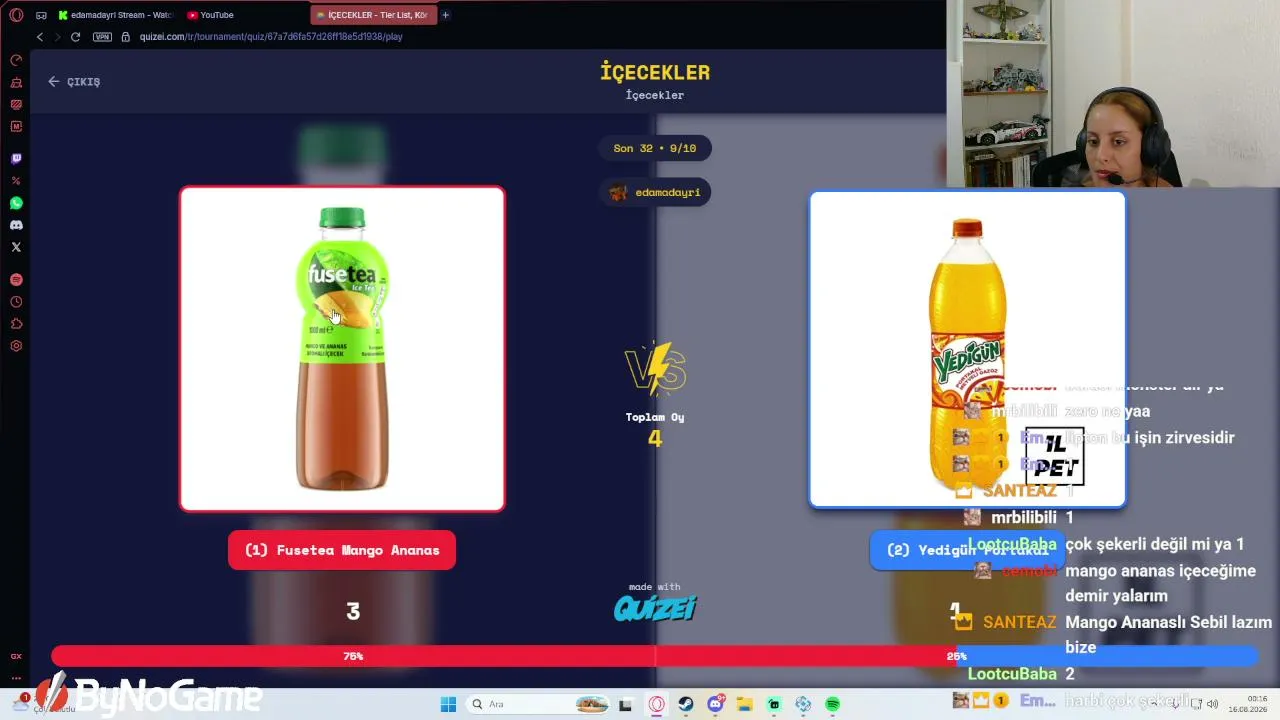Click the quizei.com address bar URL
Image resolution: width=1280 pixels, height=720 pixels.
tap(271, 37)
